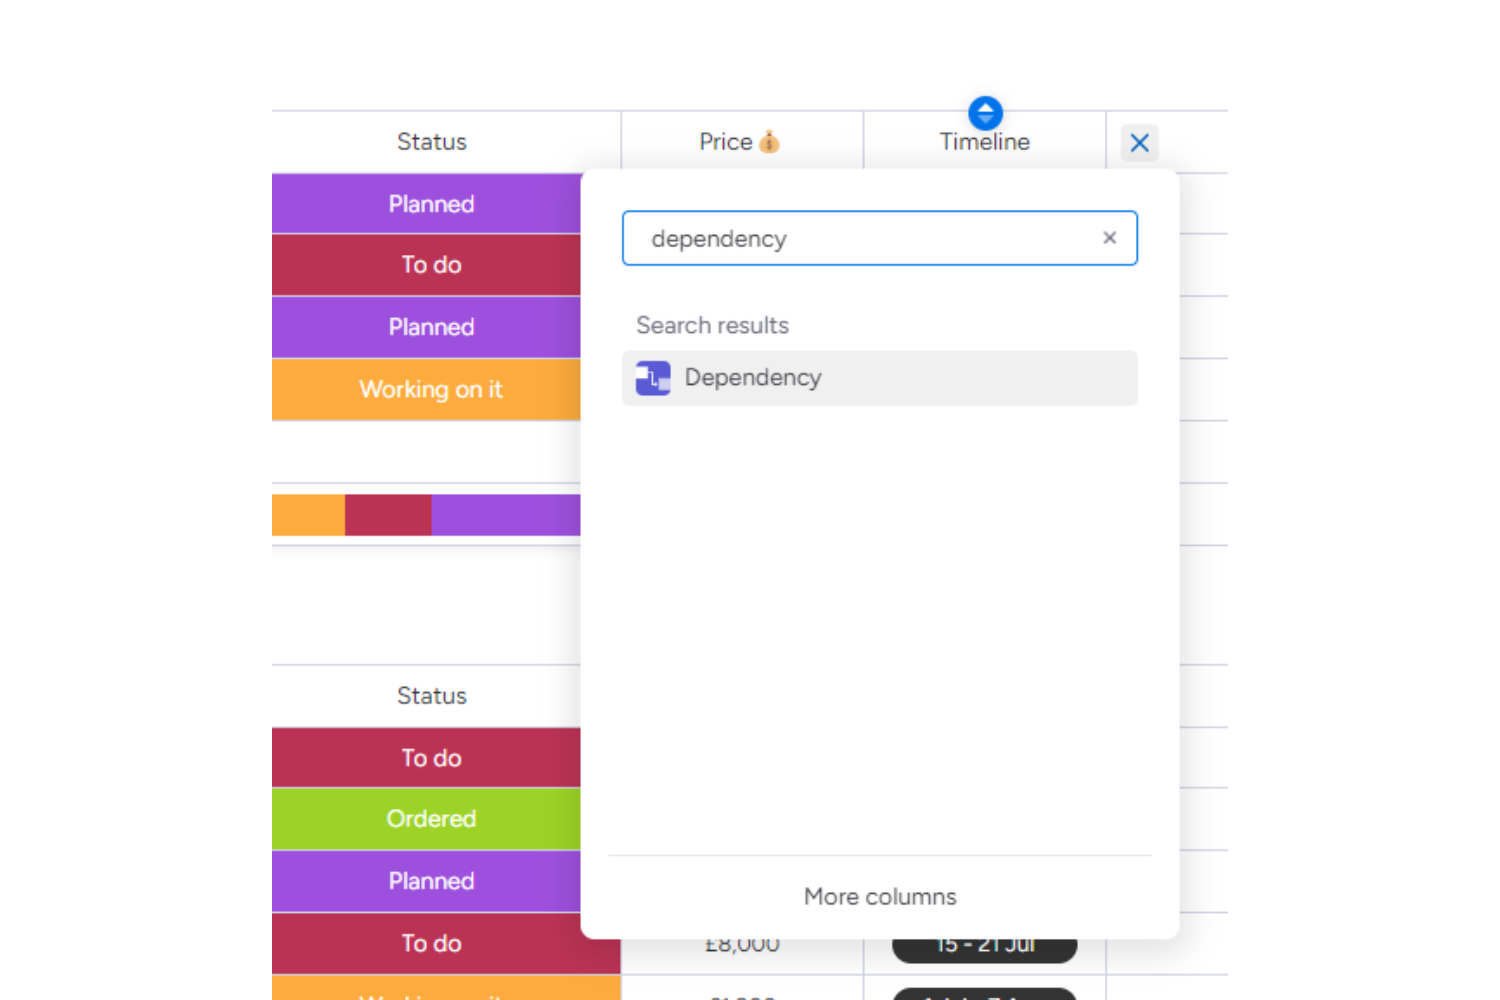This screenshot has height=1000, width=1500.
Task: Click the More columns link
Action: tap(879, 896)
